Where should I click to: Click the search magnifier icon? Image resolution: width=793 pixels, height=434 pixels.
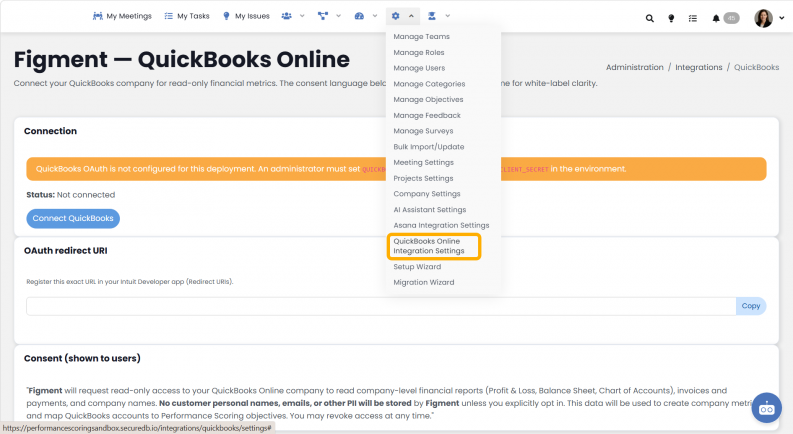[x=649, y=19]
